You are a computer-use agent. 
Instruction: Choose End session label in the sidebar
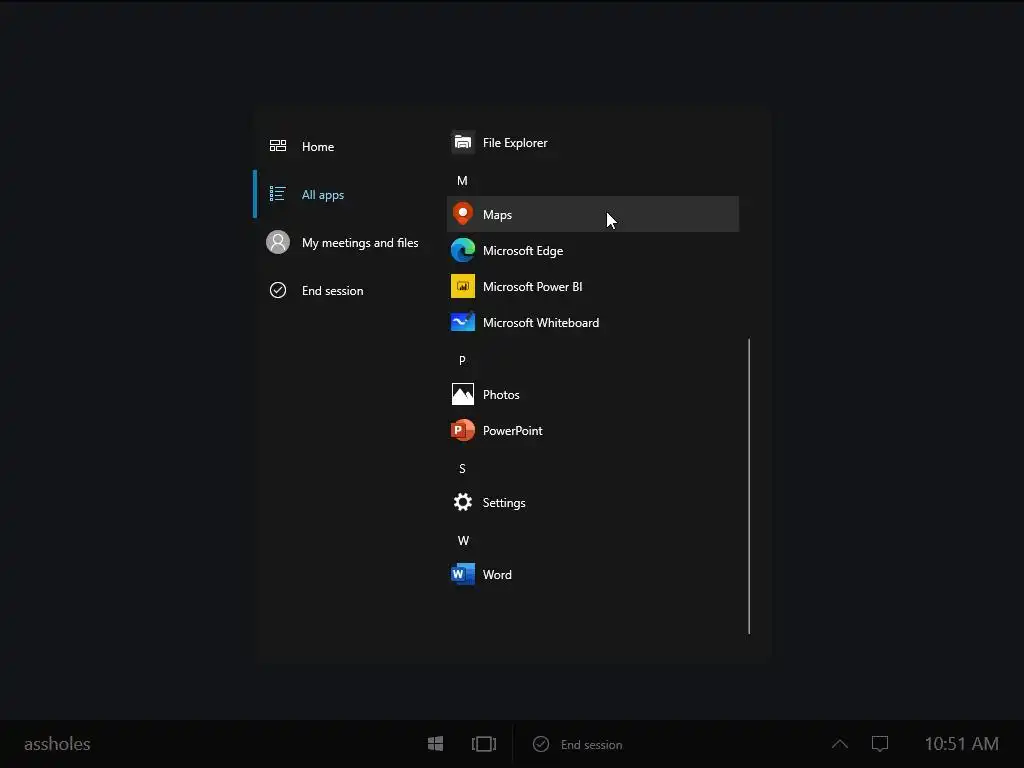[332, 291]
